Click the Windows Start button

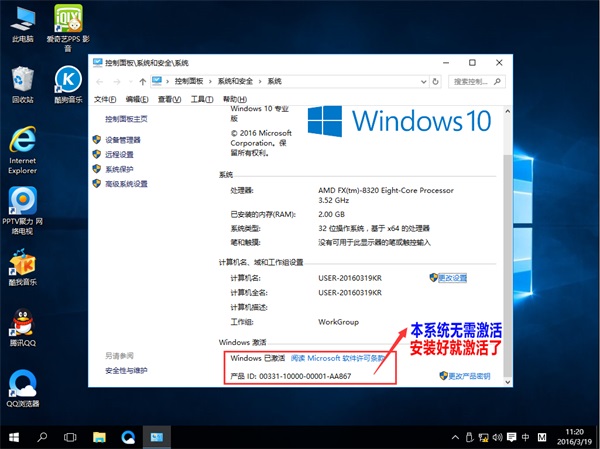click(x=13, y=438)
